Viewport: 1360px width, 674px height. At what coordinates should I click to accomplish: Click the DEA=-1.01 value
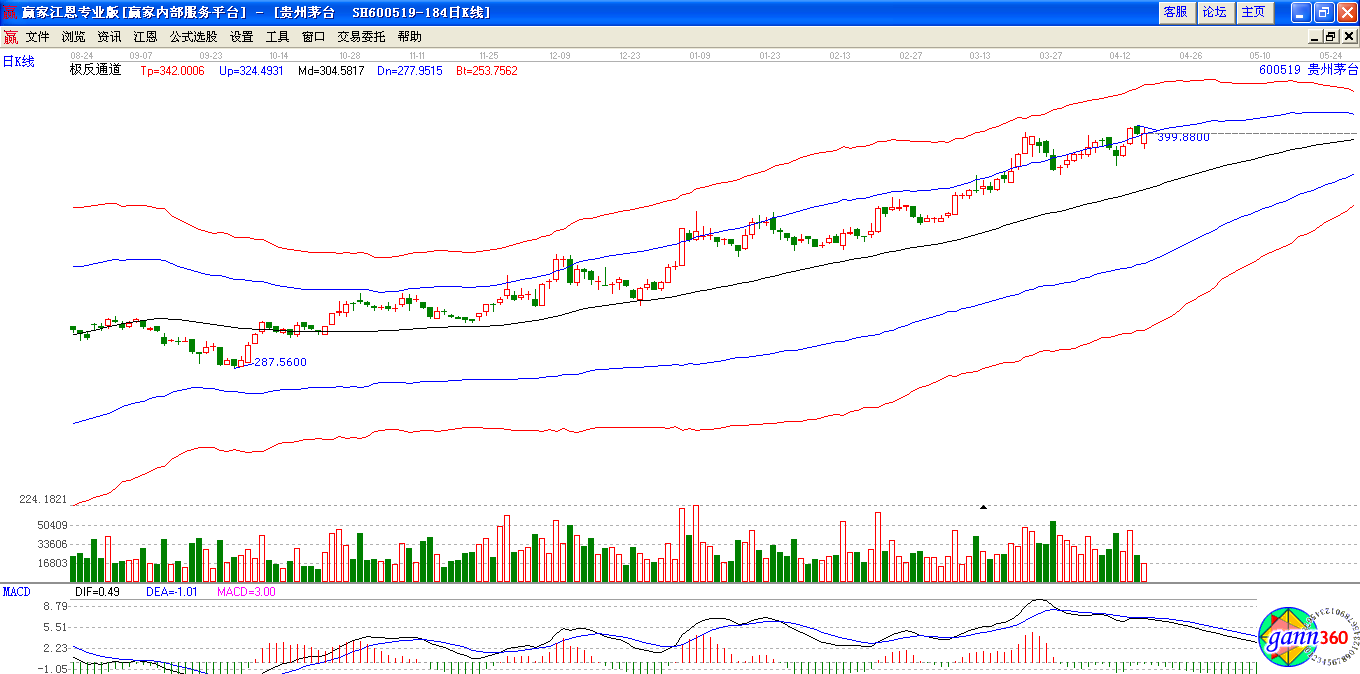pos(172,592)
